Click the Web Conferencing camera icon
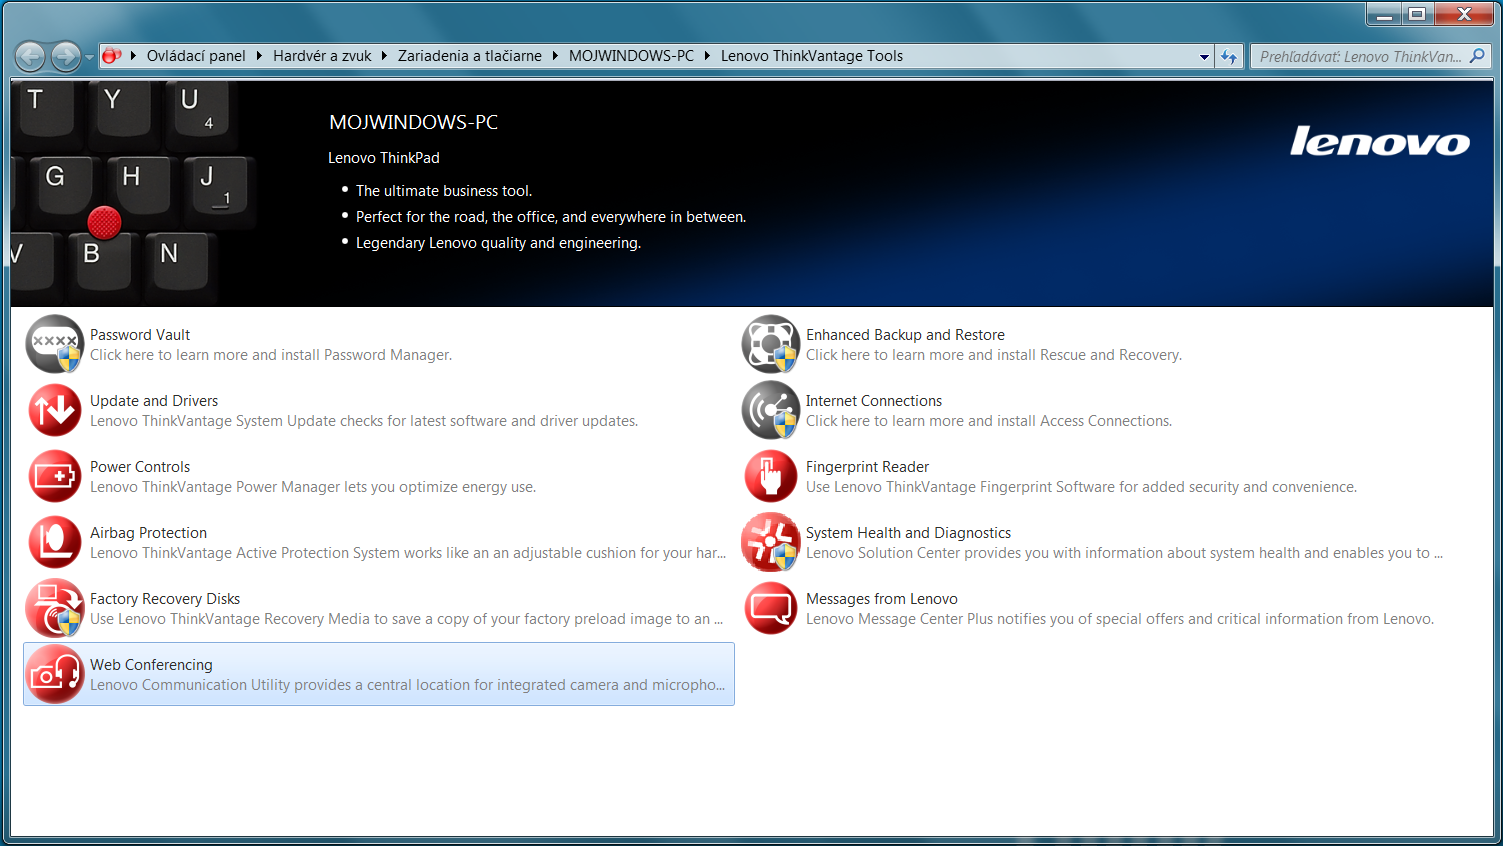This screenshot has width=1503, height=846. [55, 674]
